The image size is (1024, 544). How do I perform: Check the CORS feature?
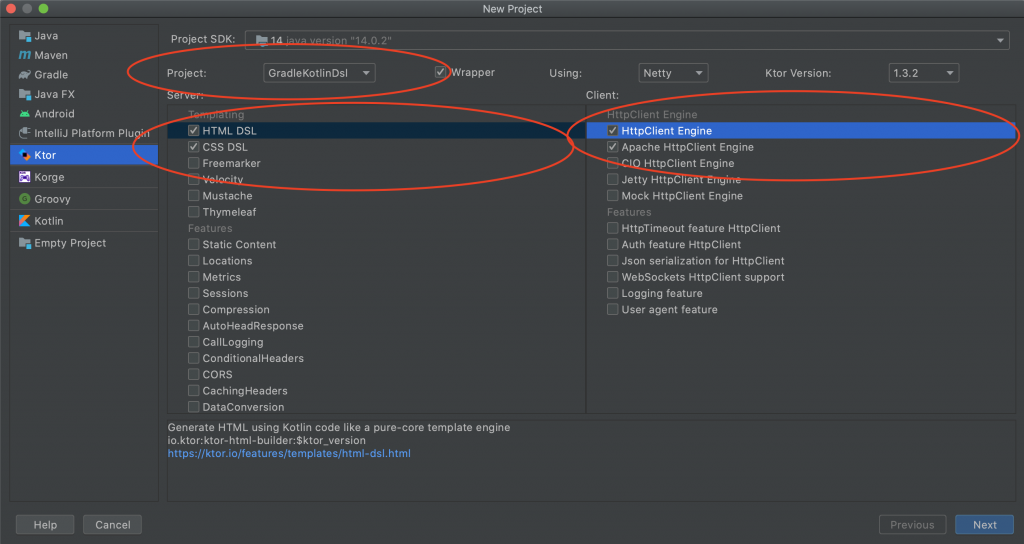(x=193, y=374)
